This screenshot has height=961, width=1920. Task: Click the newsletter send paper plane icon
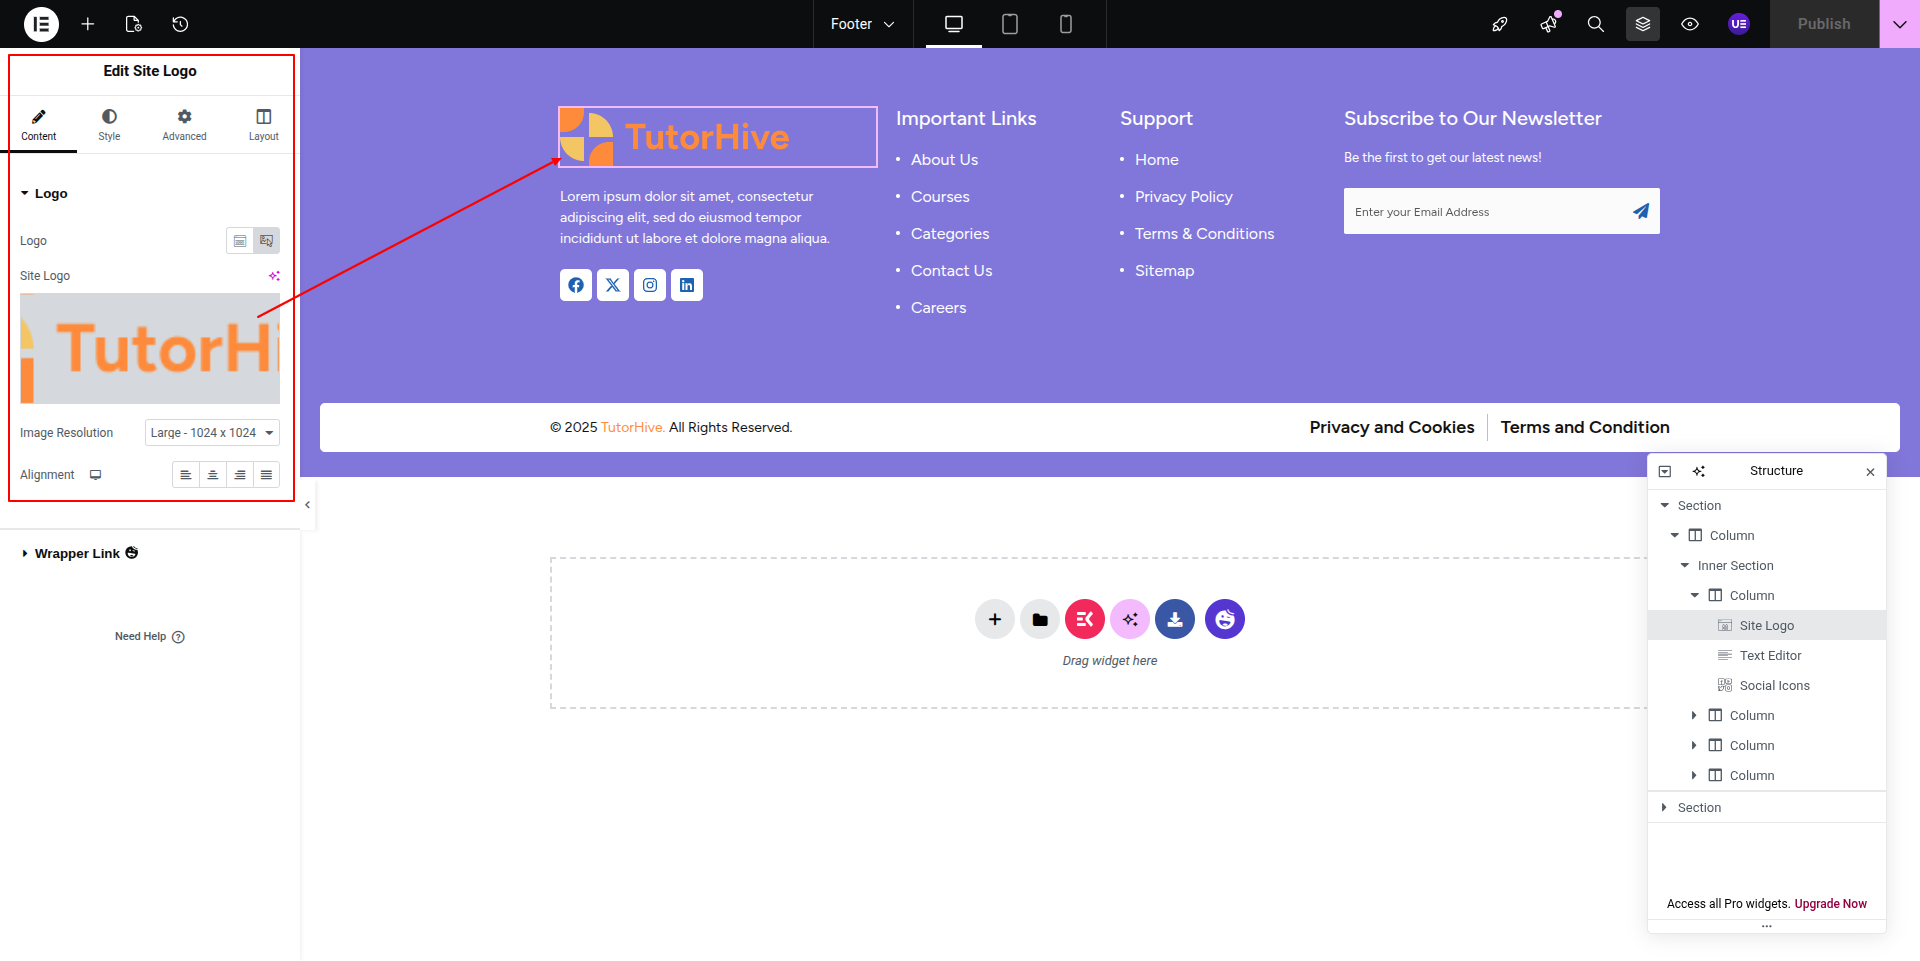(x=1640, y=211)
